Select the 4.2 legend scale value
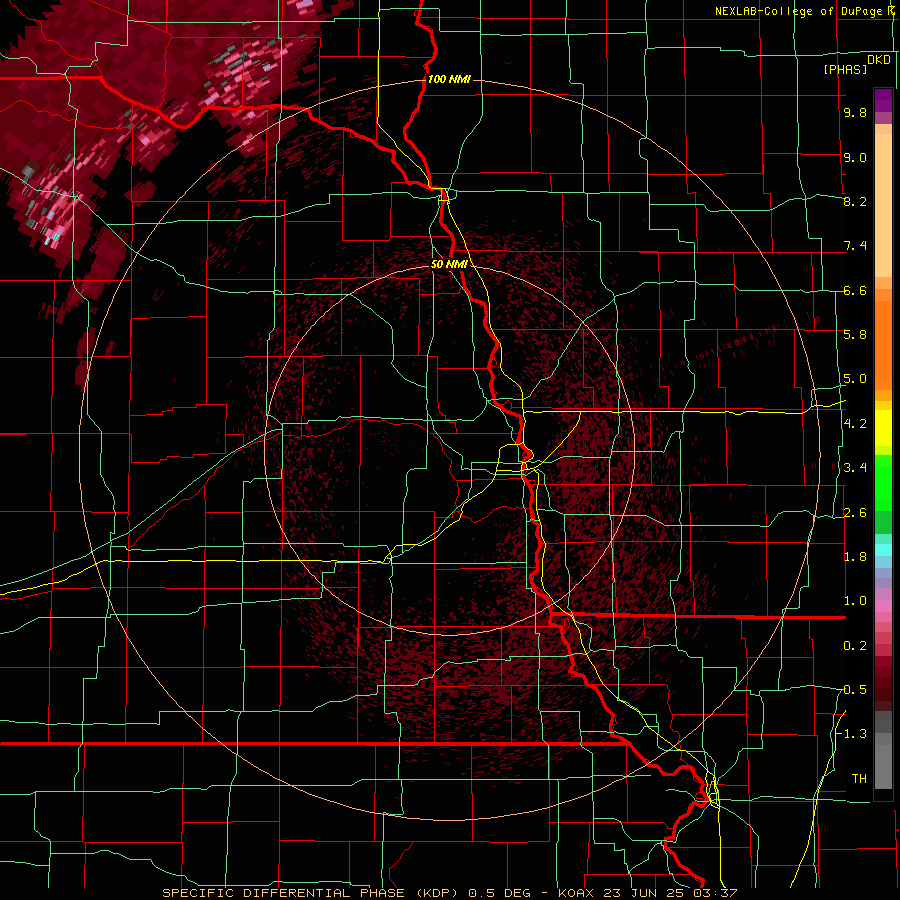900x900 pixels. (x=855, y=423)
